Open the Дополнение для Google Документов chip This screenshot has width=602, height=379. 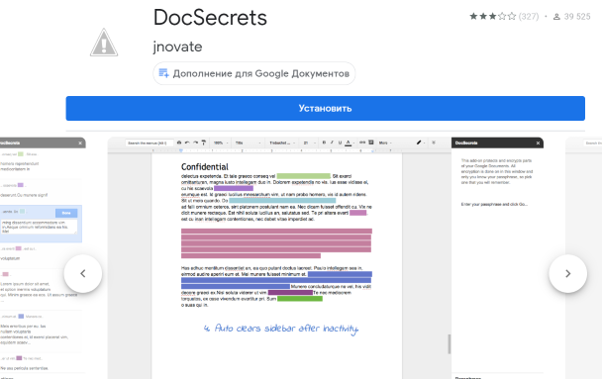click(254, 73)
